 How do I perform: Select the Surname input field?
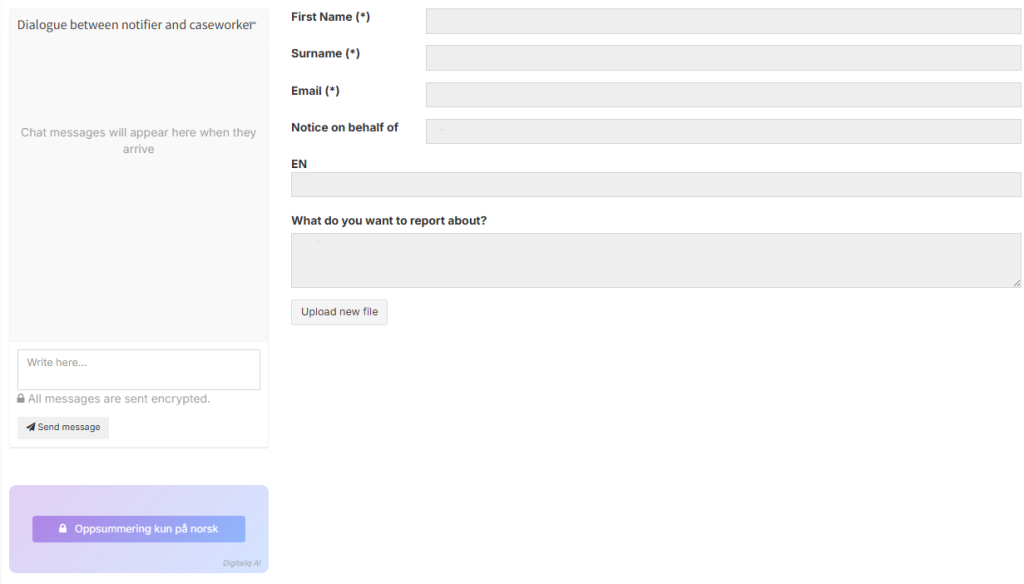click(x=722, y=58)
